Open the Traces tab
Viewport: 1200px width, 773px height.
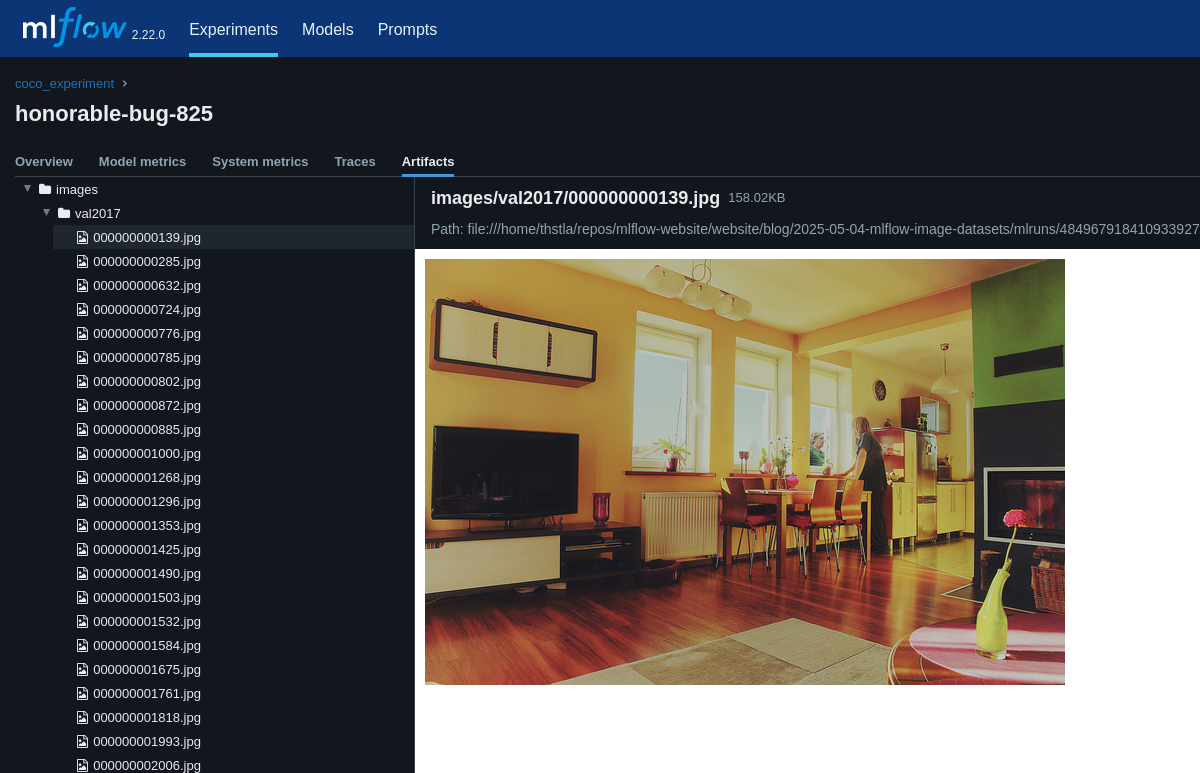pos(355,161)
